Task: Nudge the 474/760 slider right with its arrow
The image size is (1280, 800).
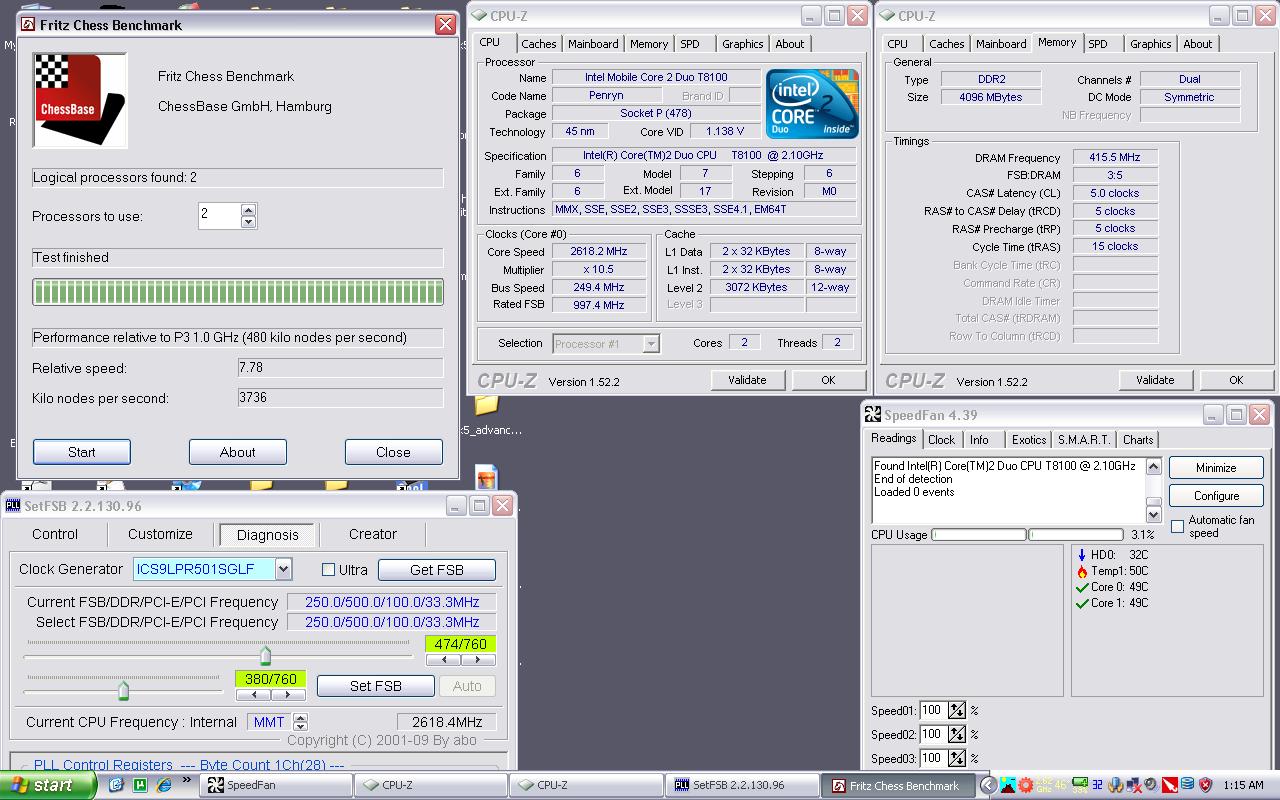Action: [x=478, y=660]
